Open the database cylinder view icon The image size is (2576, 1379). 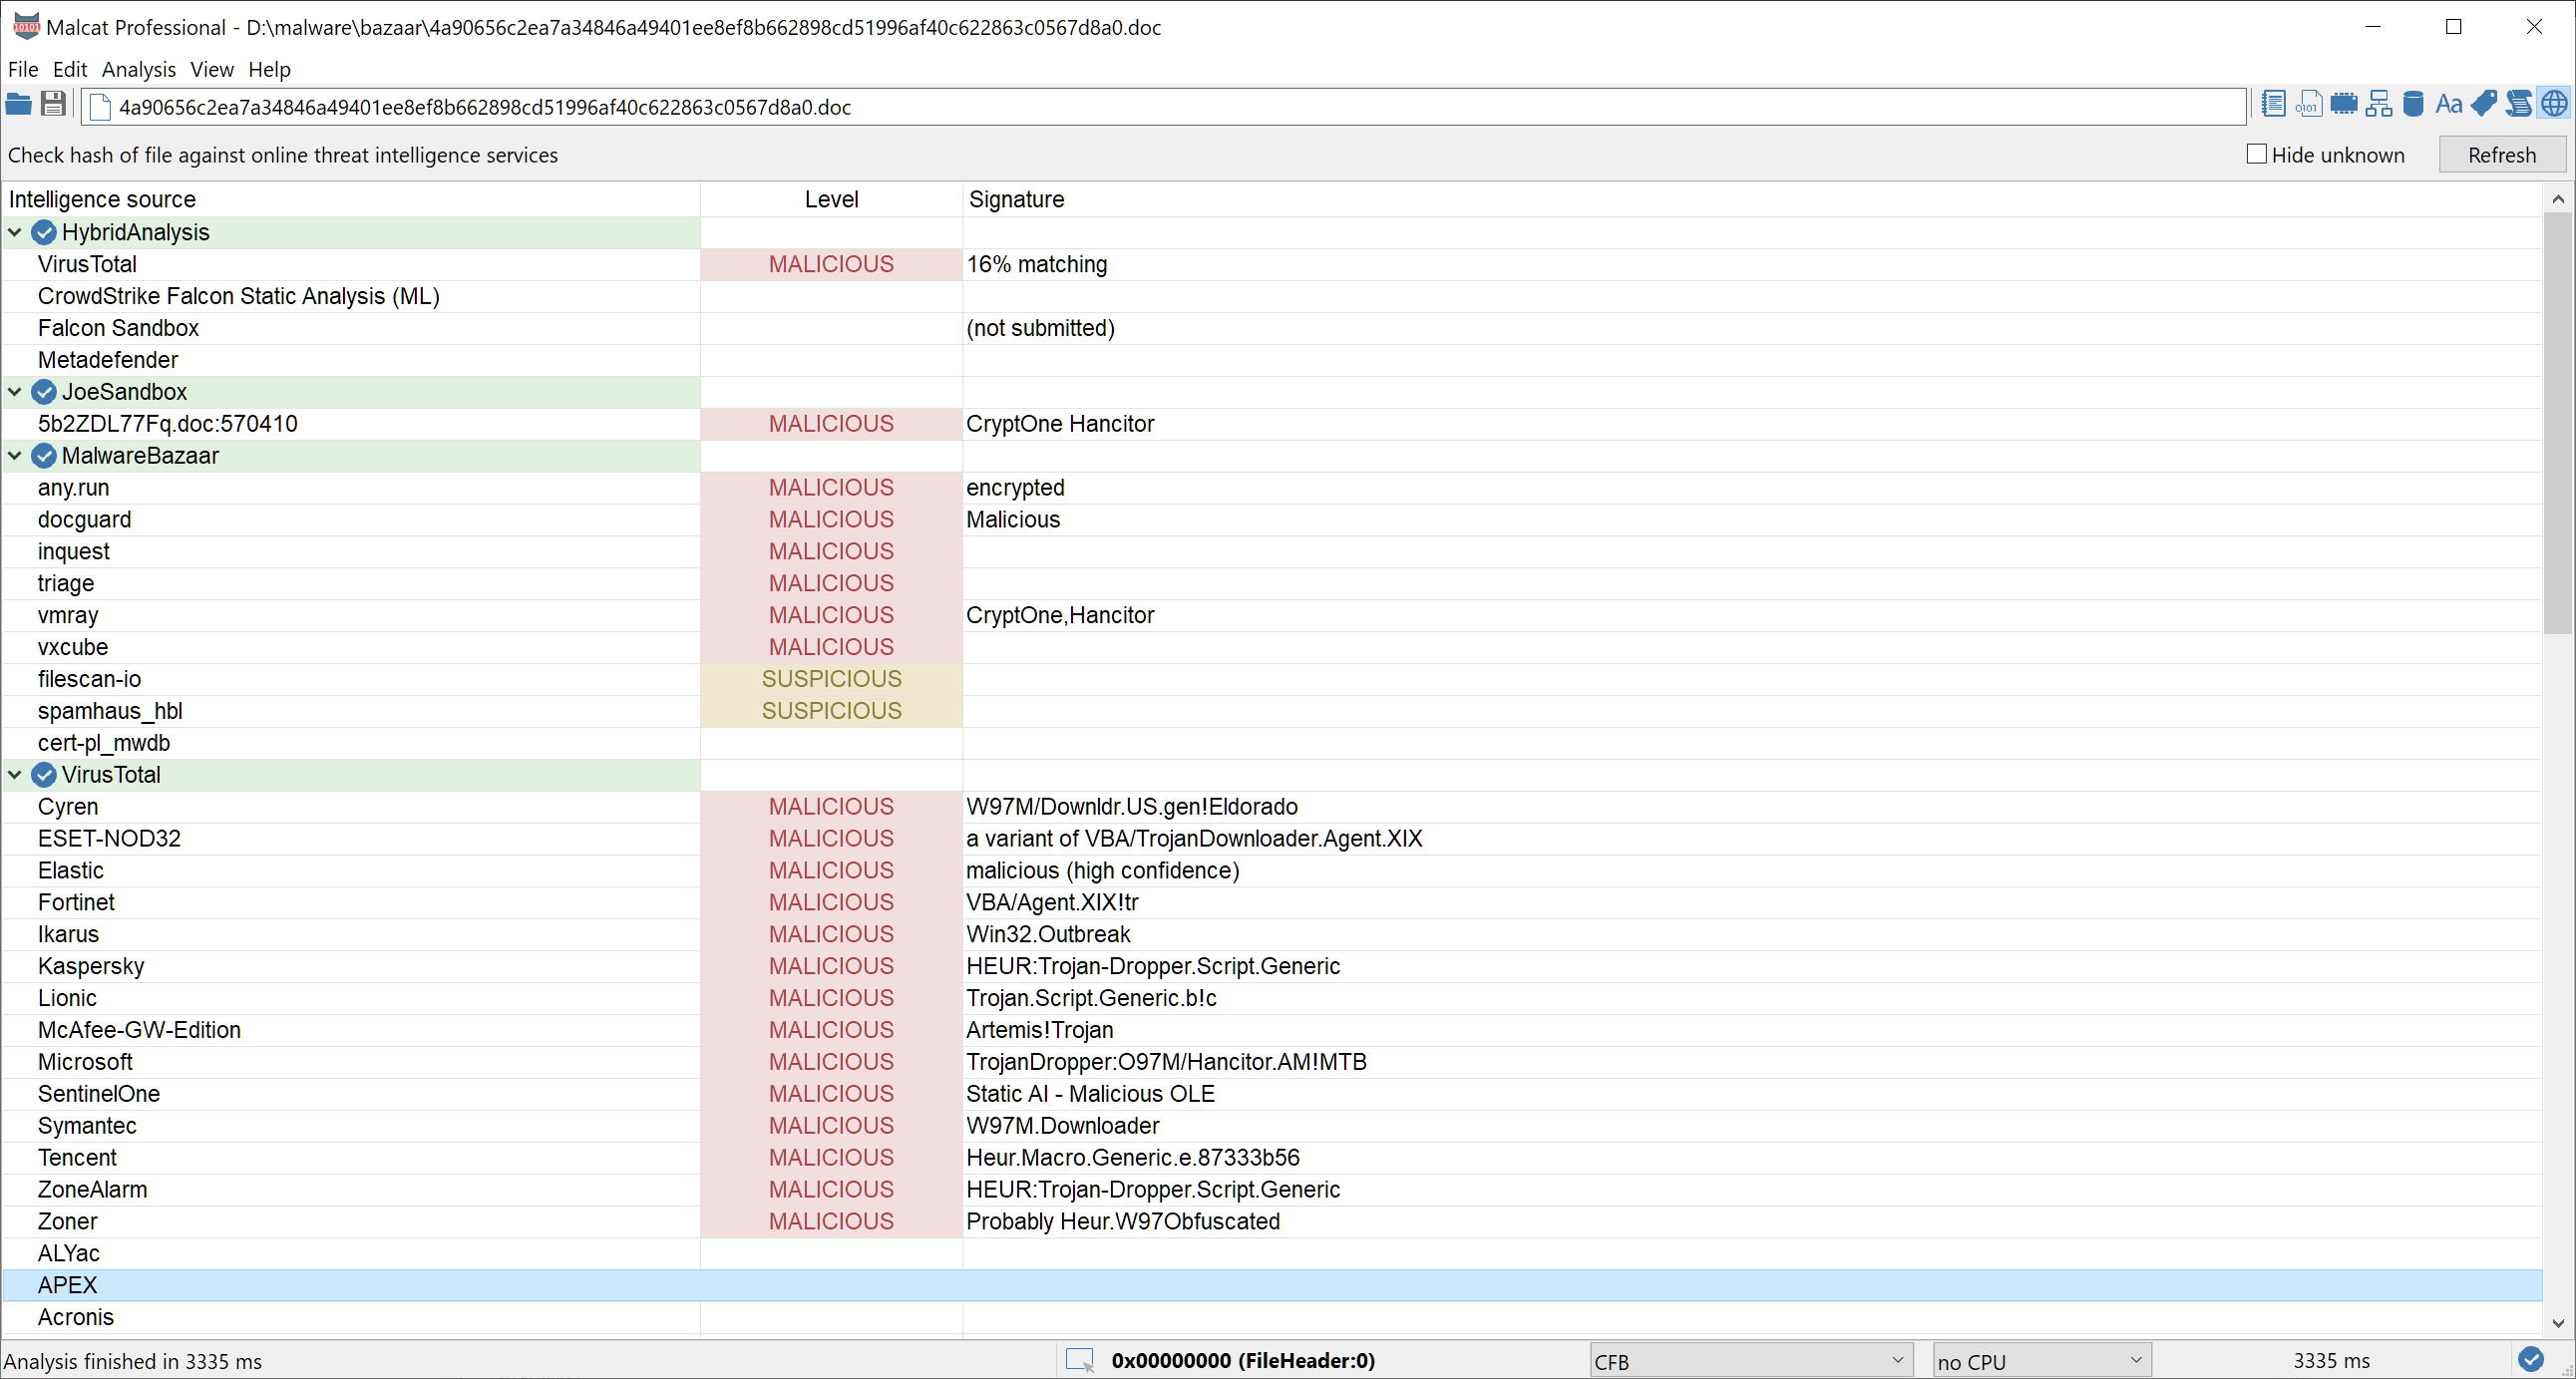[2413, 104]
